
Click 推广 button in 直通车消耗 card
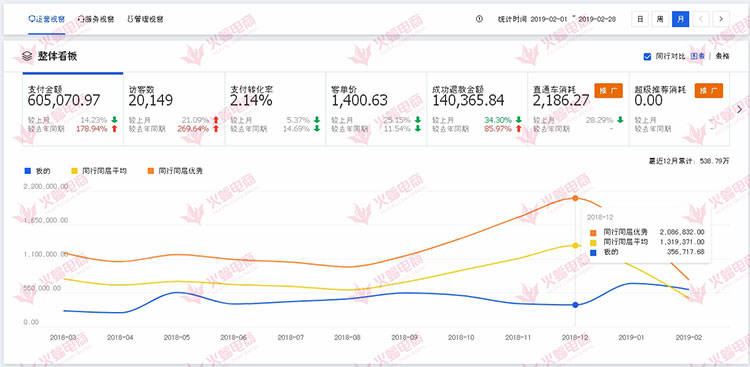tap(608, 90)
